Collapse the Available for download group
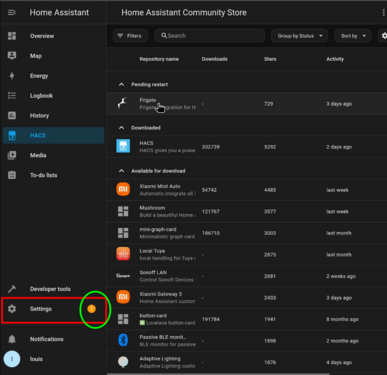This screenshot has width=387, height=375. click(121, 171)
